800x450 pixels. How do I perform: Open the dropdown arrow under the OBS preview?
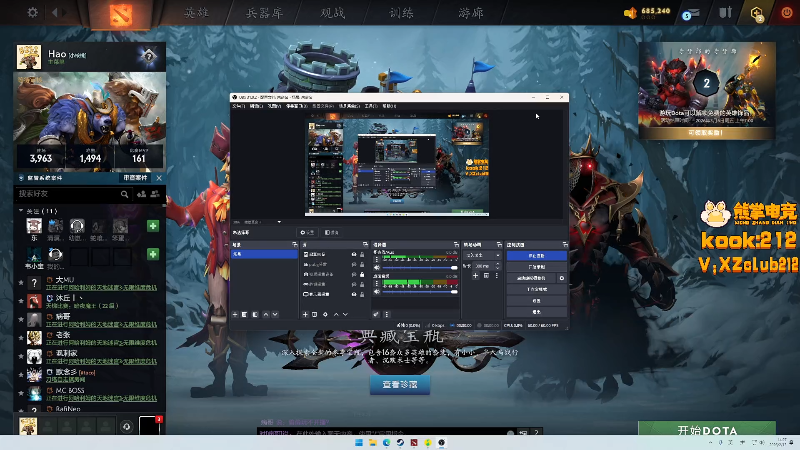279,222
